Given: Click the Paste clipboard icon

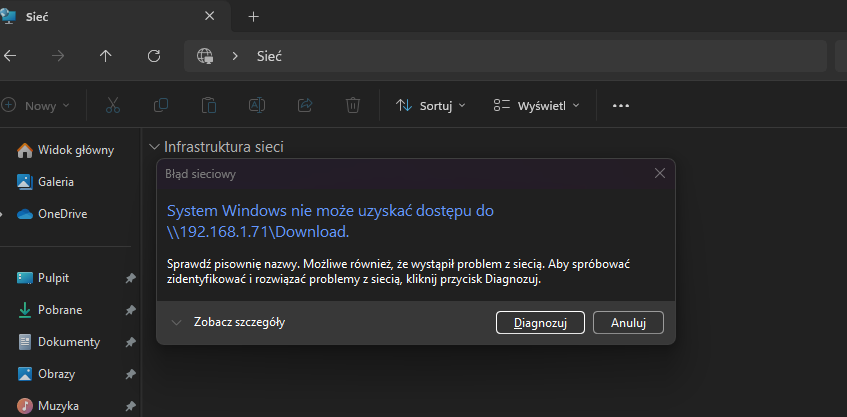Looking at the screenshot, I should [208, 105].
